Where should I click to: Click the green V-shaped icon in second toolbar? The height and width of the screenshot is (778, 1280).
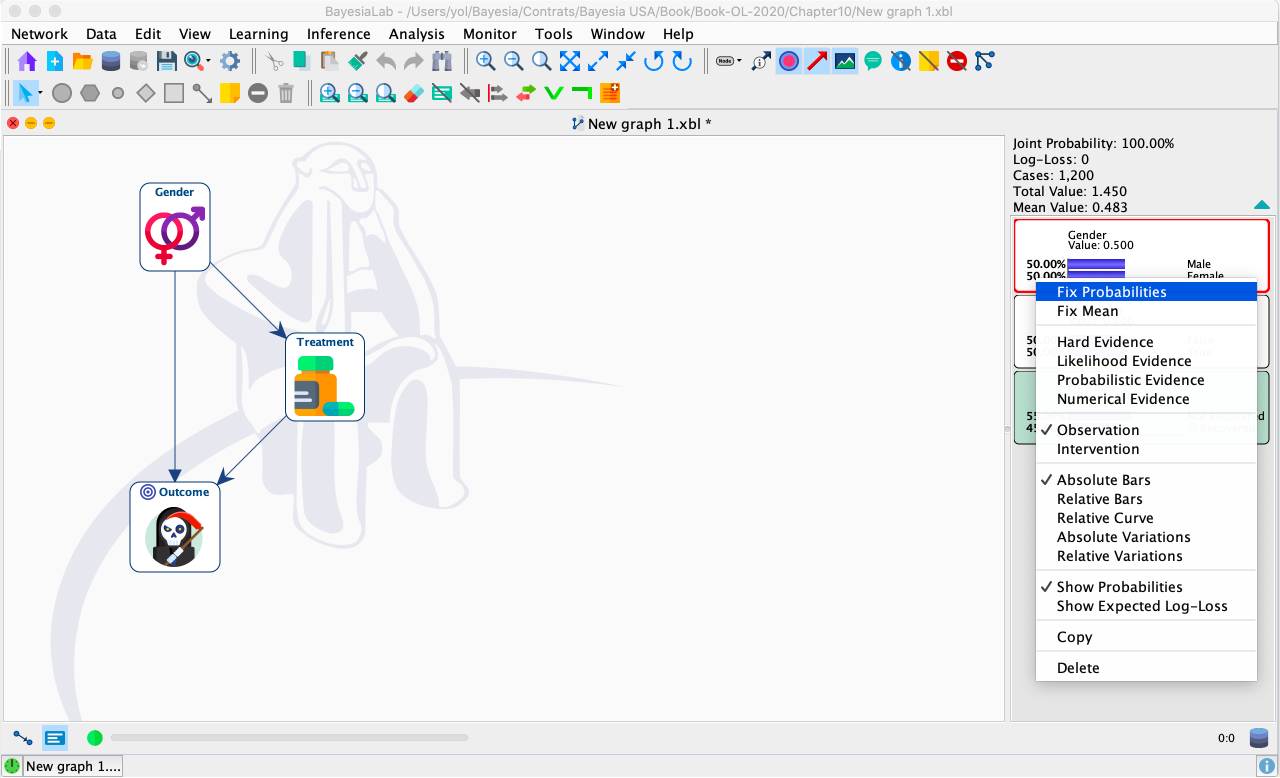pyautogui.click(x=554, y=93)
